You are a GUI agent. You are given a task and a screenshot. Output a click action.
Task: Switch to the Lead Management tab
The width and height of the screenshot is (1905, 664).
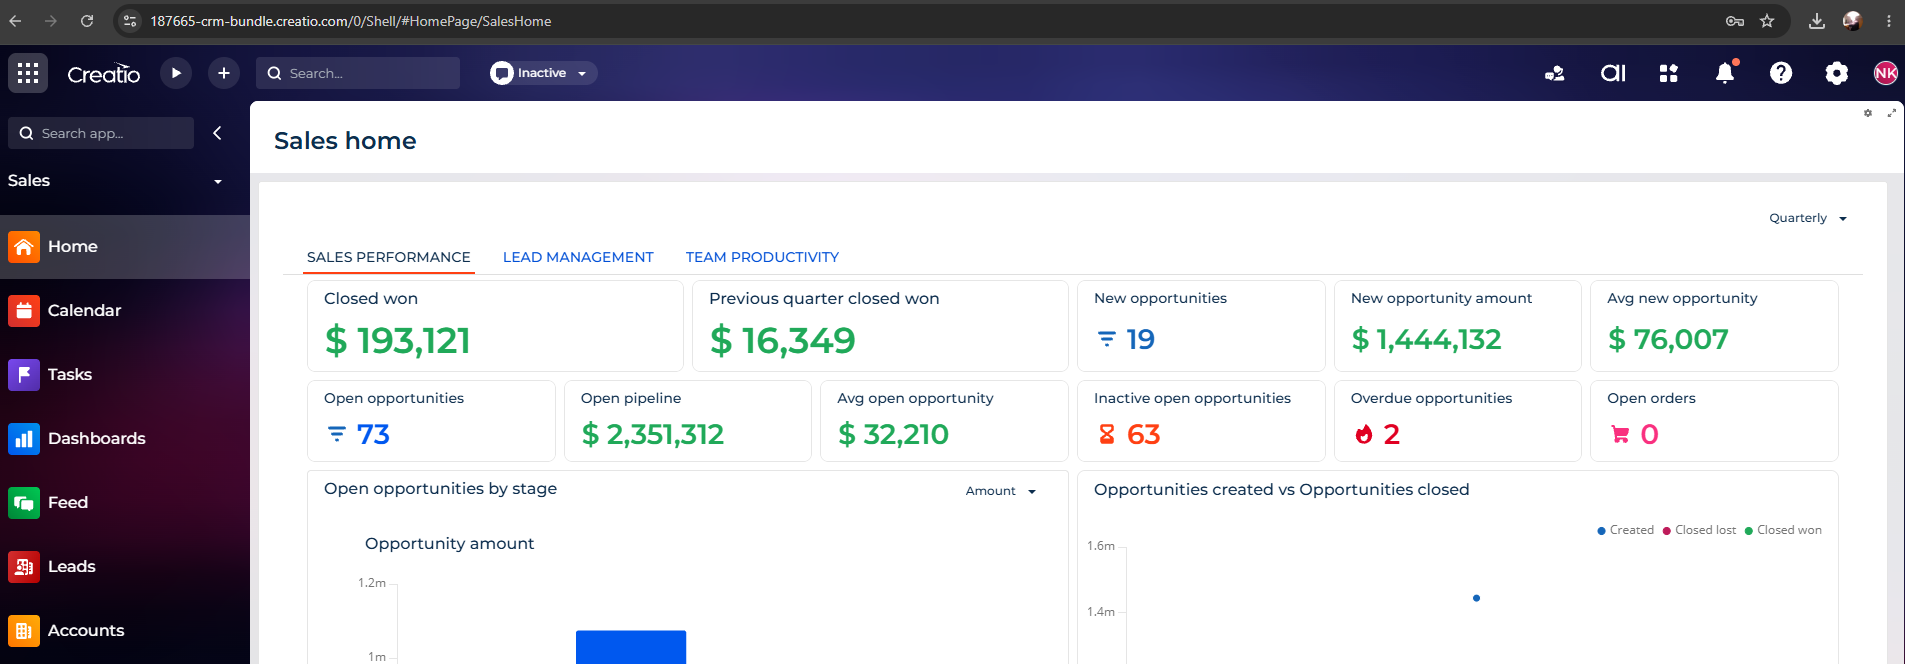tap(578, 257)
